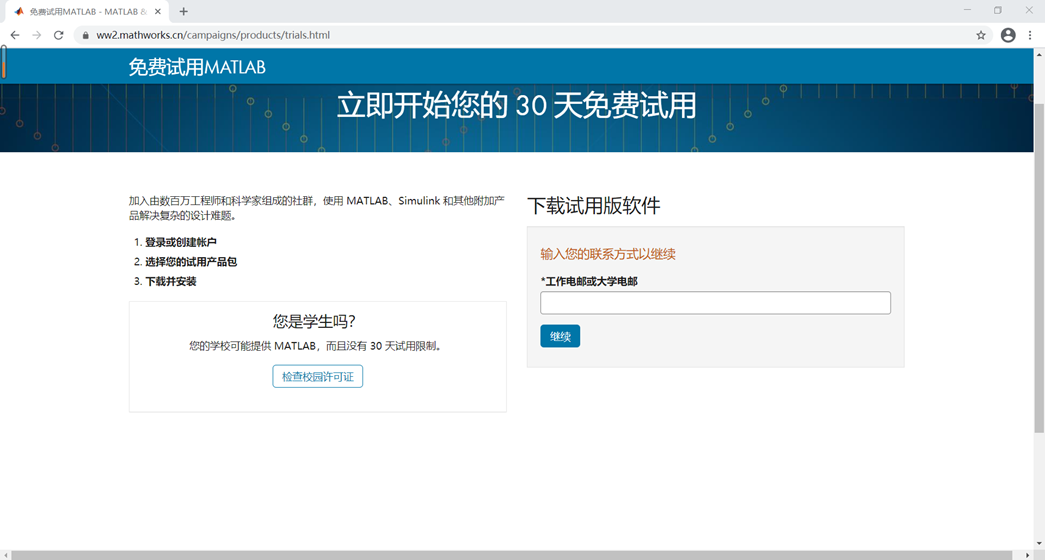1045x560 pixels.
Task: Click step text 选择您的试用产品包
Action: pos(191,261)
